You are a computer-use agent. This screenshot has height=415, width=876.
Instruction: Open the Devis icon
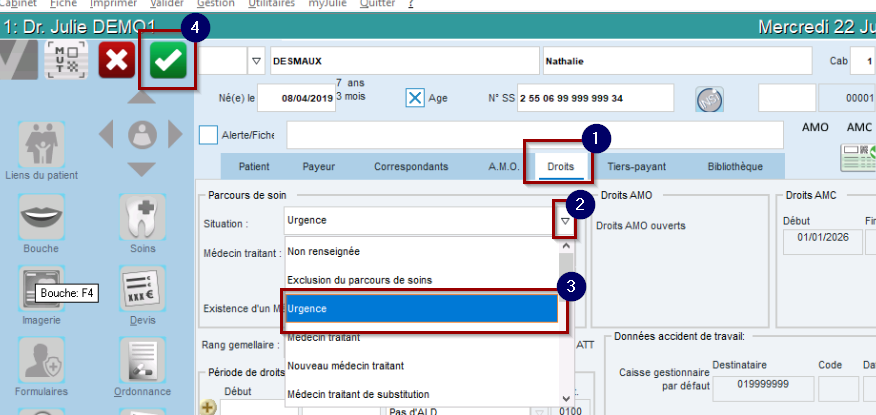click(x=142, y=289)
